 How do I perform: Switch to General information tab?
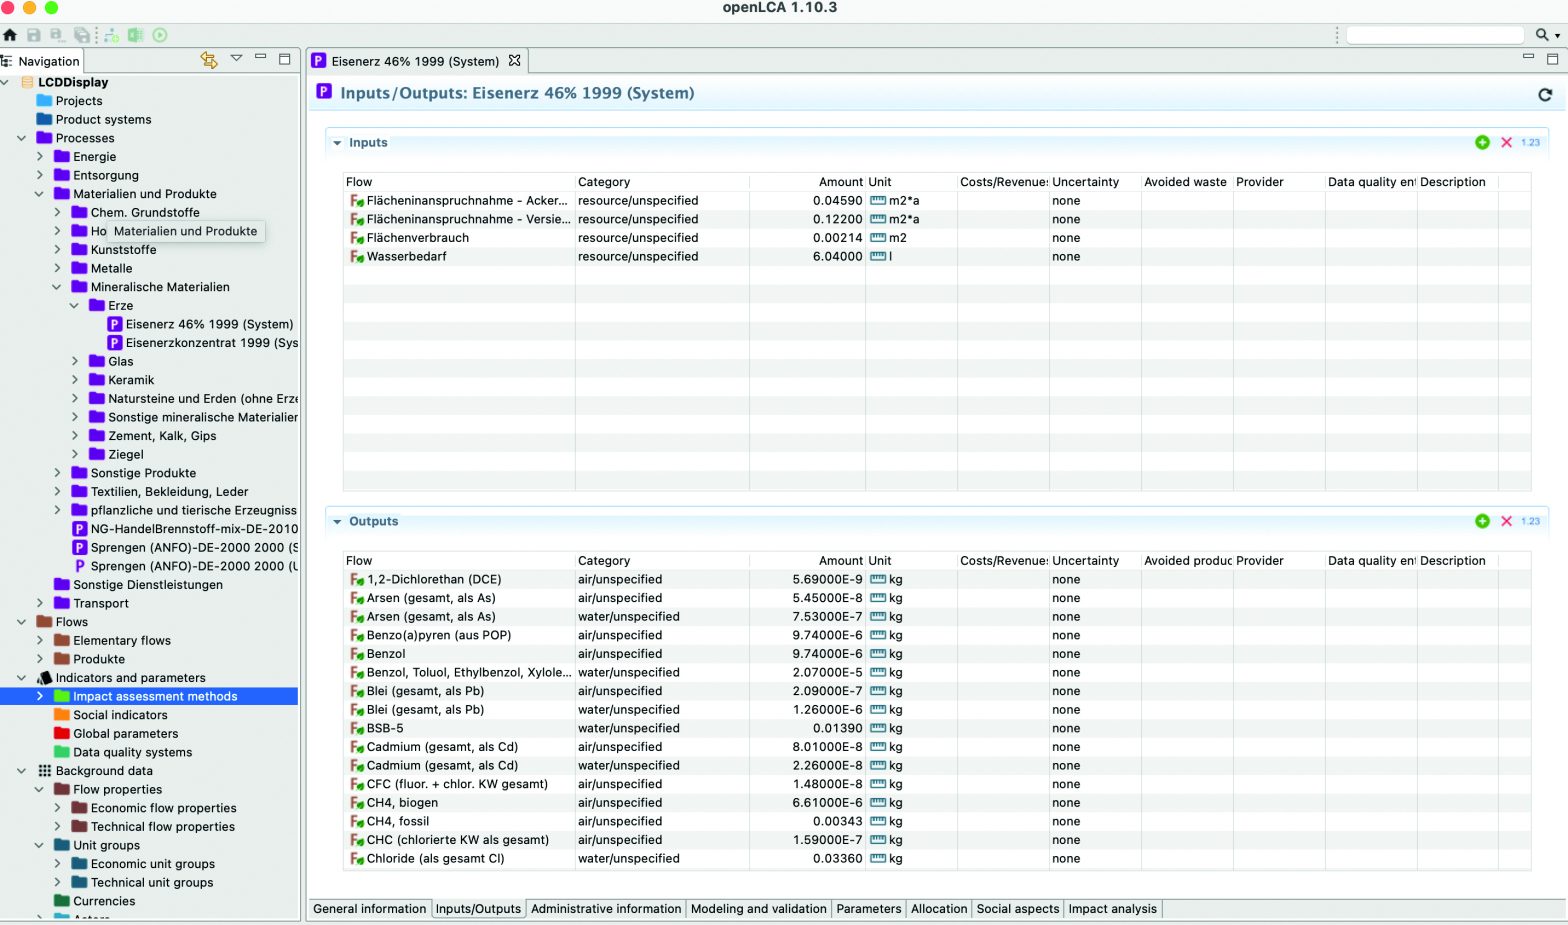(369, 909)
